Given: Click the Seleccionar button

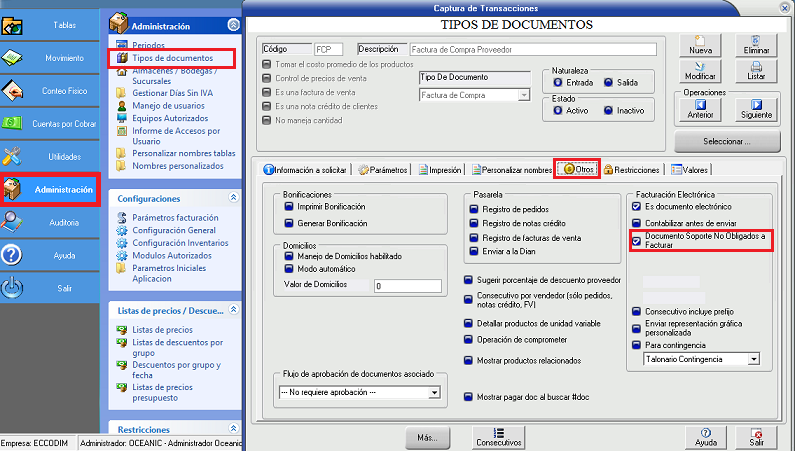Looking at the screenshot, I should [727, 141].
